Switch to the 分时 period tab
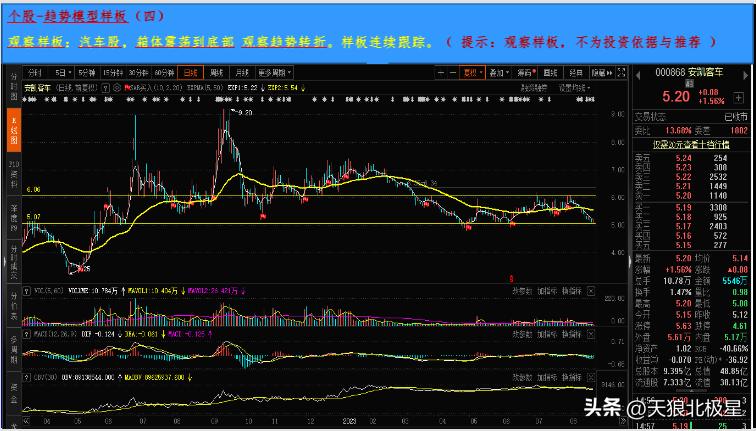This screenshot has height=431, width=756. tap(34, 73)
